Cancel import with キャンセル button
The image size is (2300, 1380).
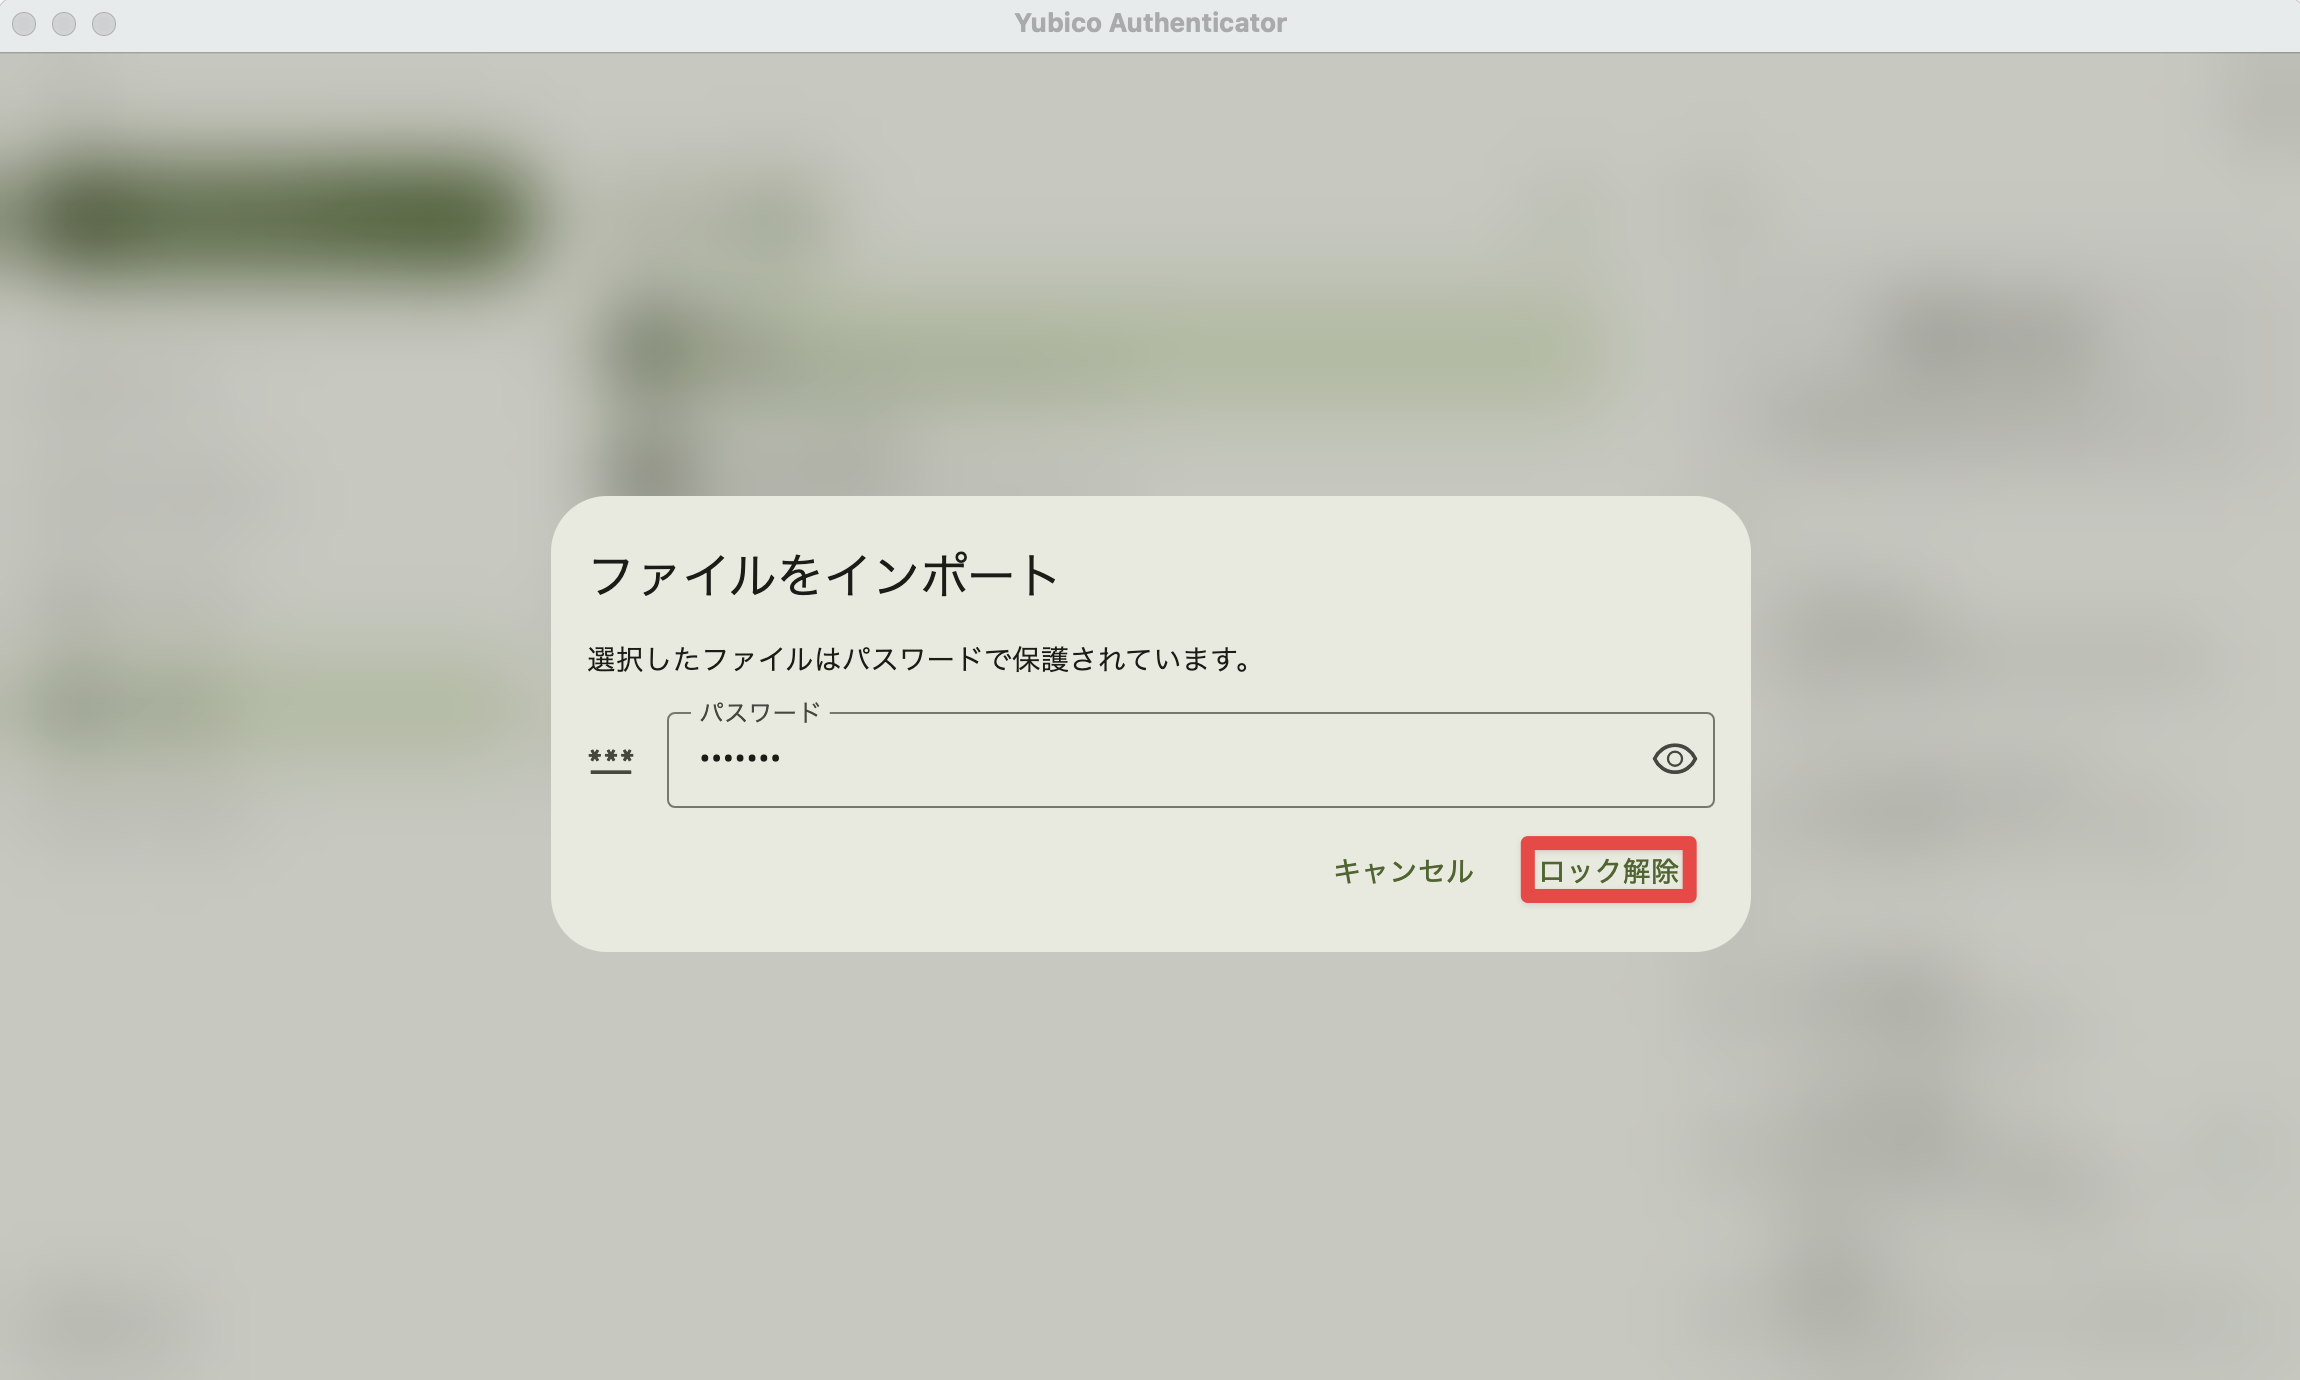1403,870
